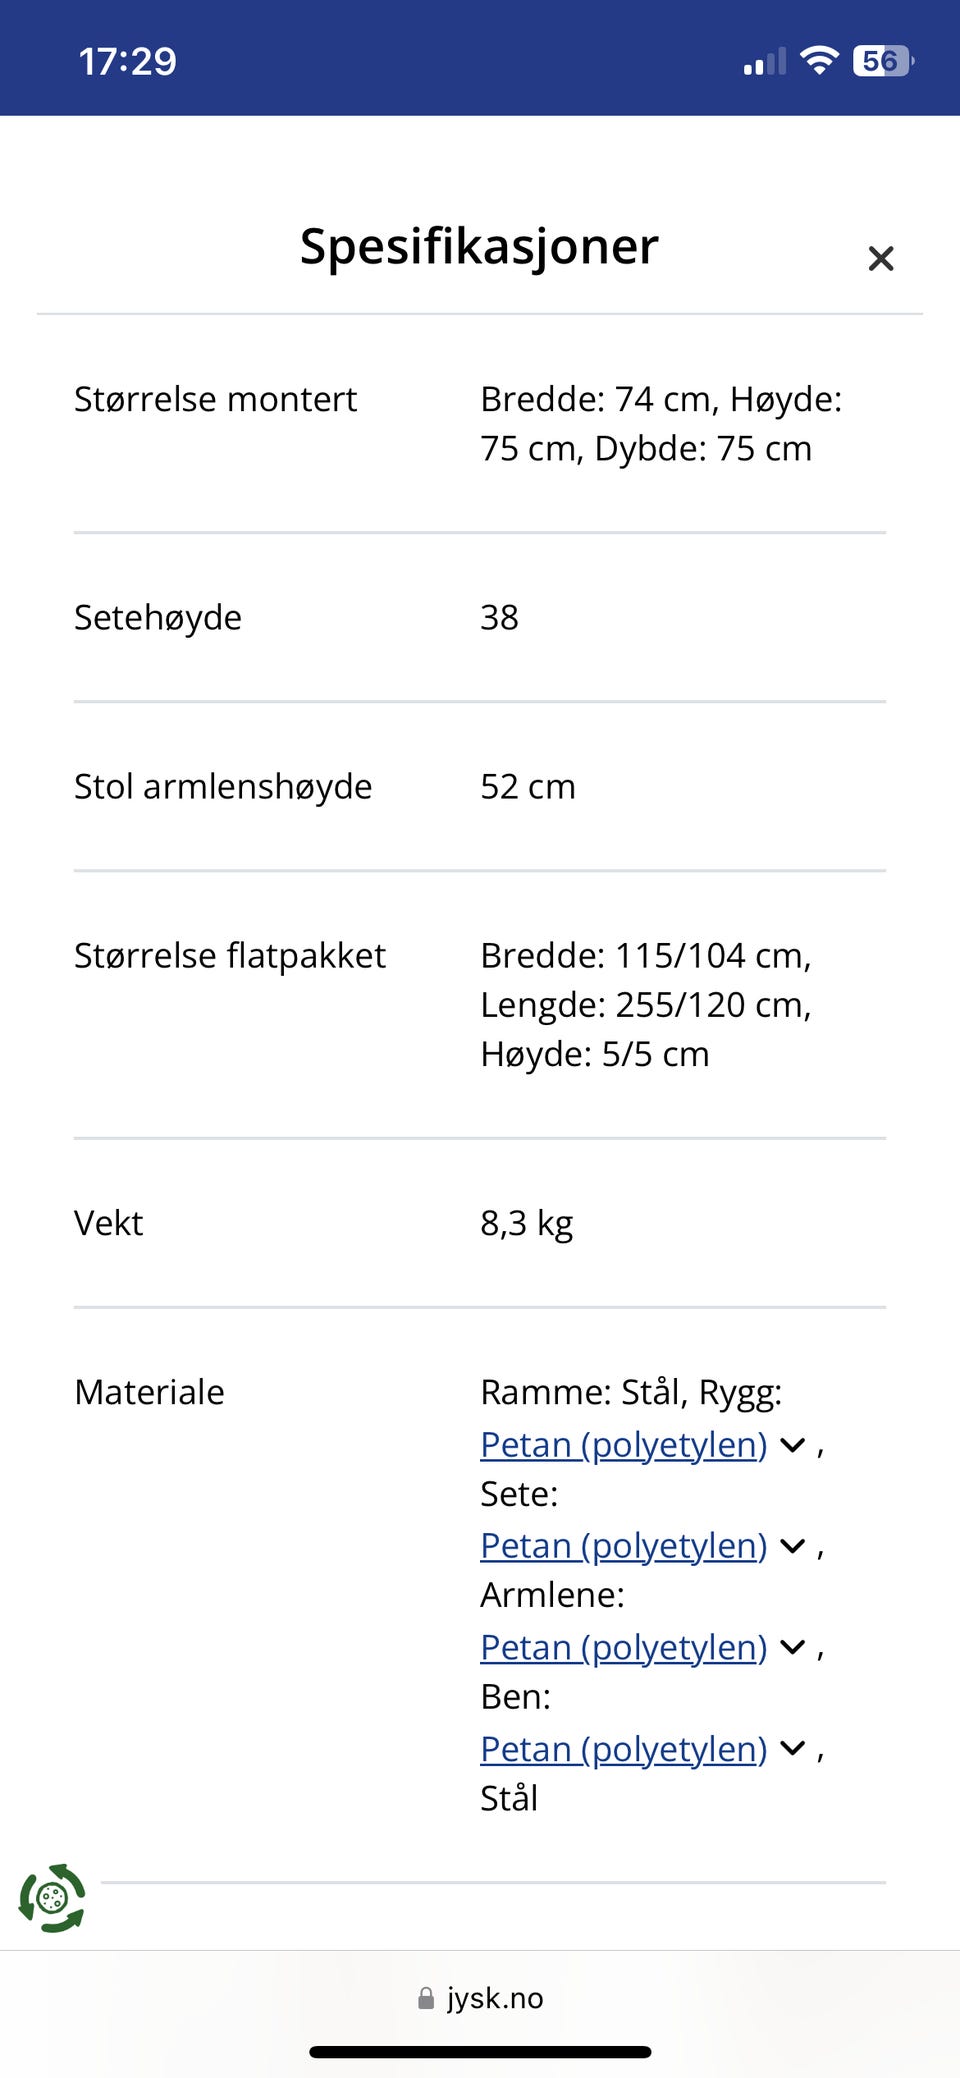Viewport: 960px width, 2078px height.
Task: Tap the Vekt value 8,3 kg
Action: [x=526, y=1223]
